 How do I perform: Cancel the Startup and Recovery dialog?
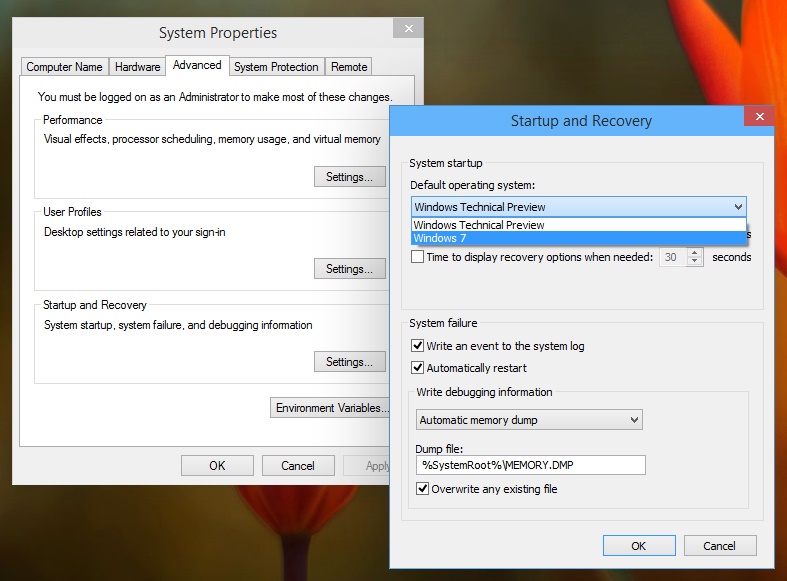pyautogui.click(x=720, y=546)
